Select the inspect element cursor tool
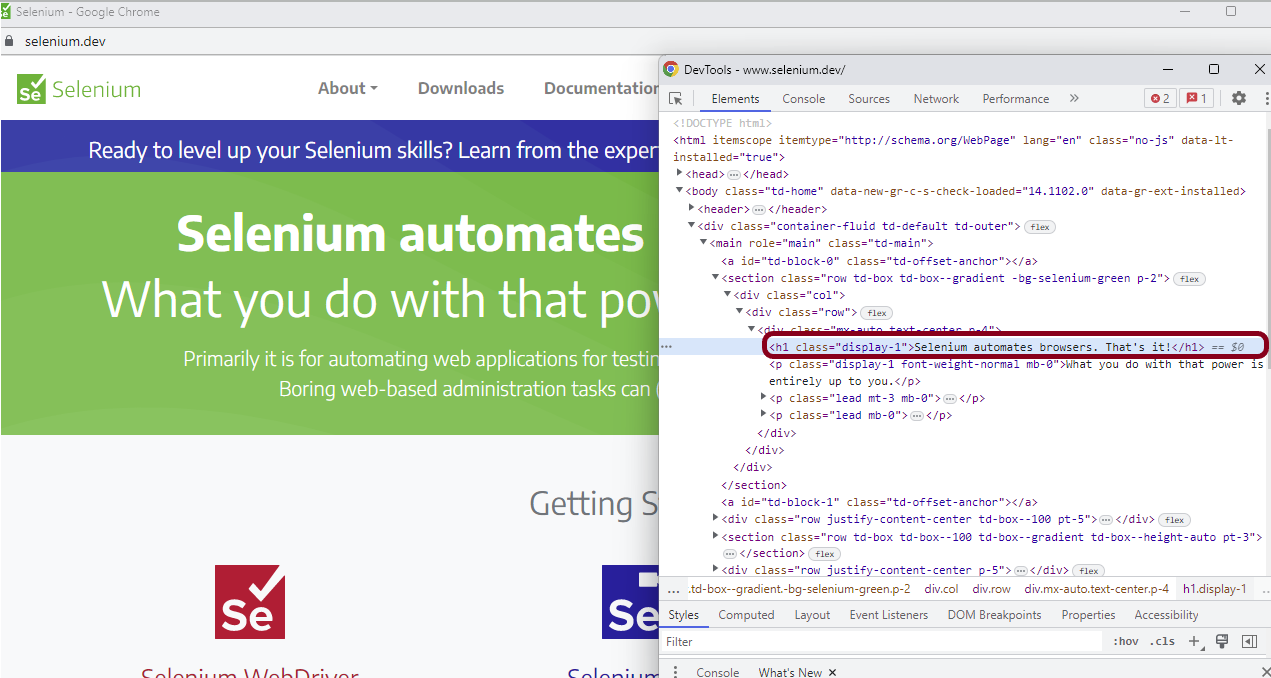 [676, 98]
